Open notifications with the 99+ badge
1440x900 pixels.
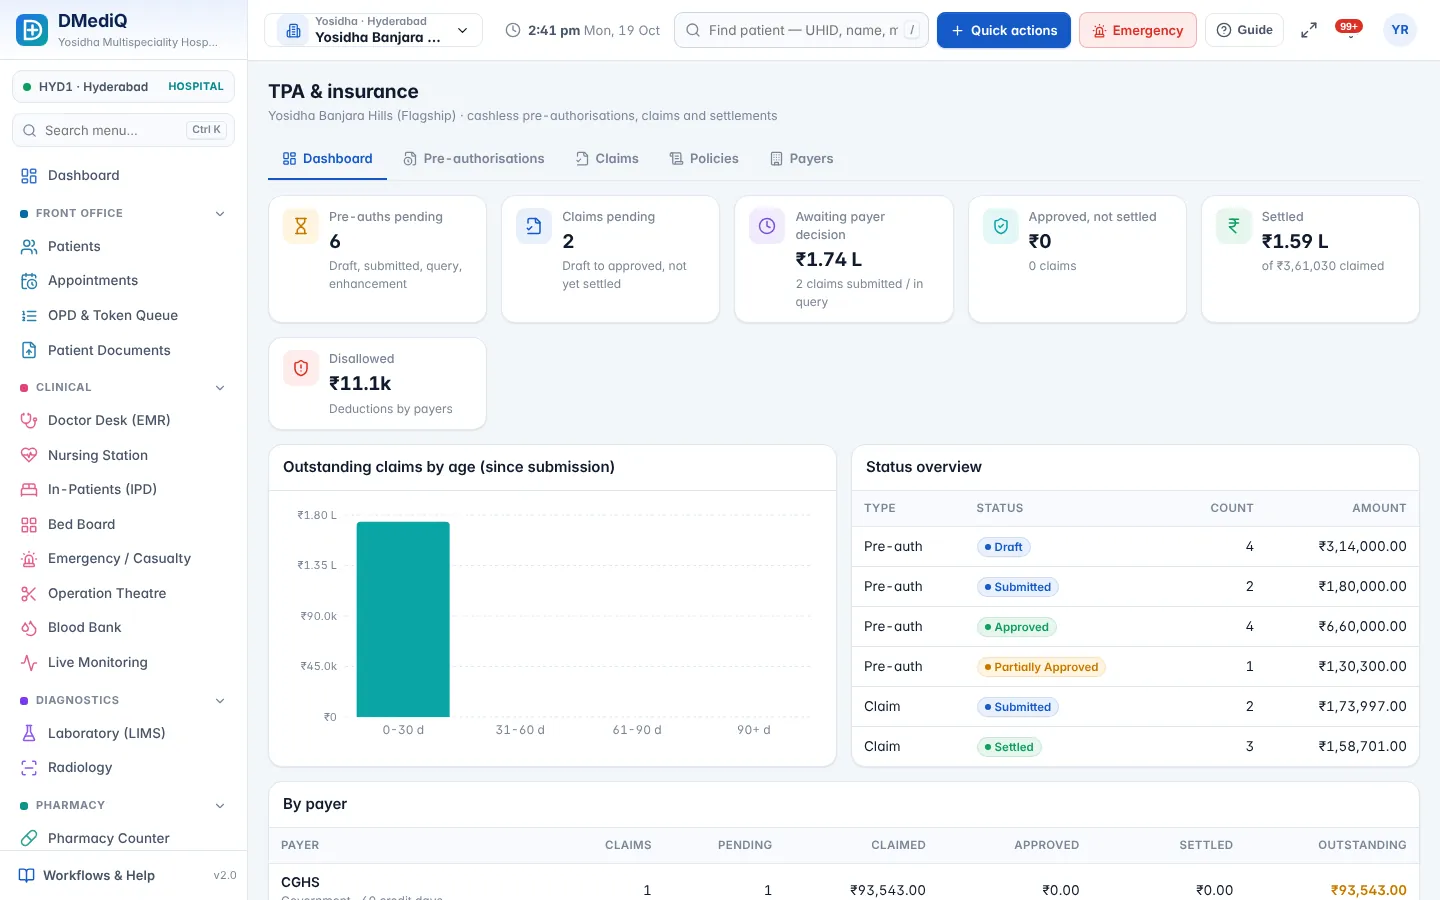(1349, 30)
